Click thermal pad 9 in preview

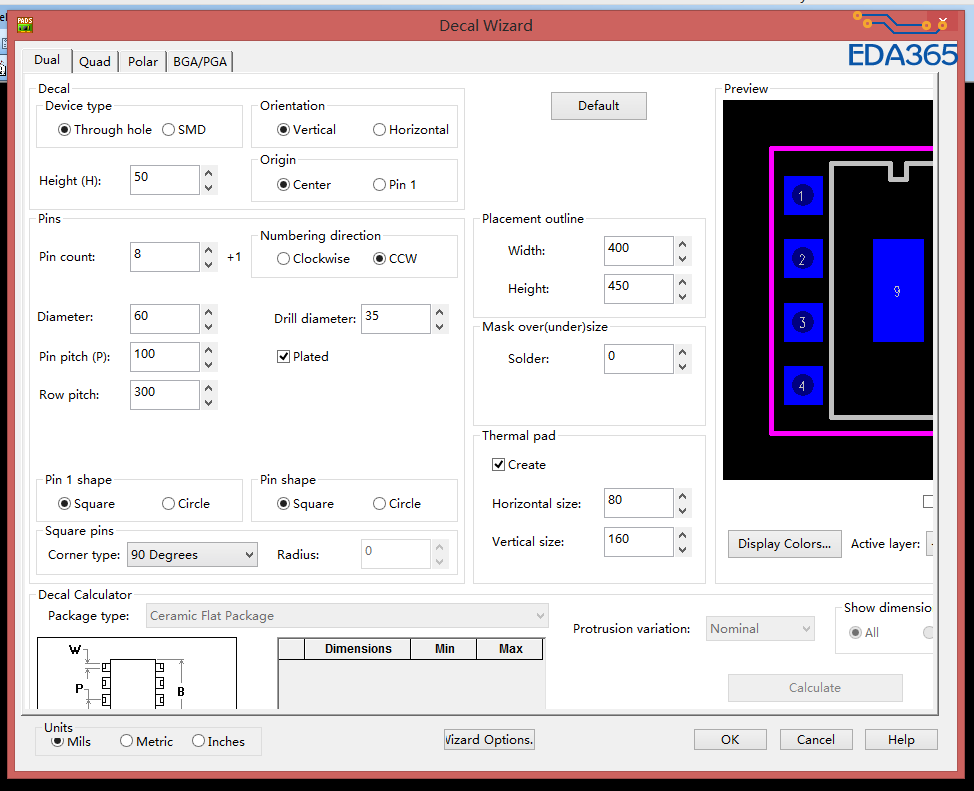click(898, 290)
